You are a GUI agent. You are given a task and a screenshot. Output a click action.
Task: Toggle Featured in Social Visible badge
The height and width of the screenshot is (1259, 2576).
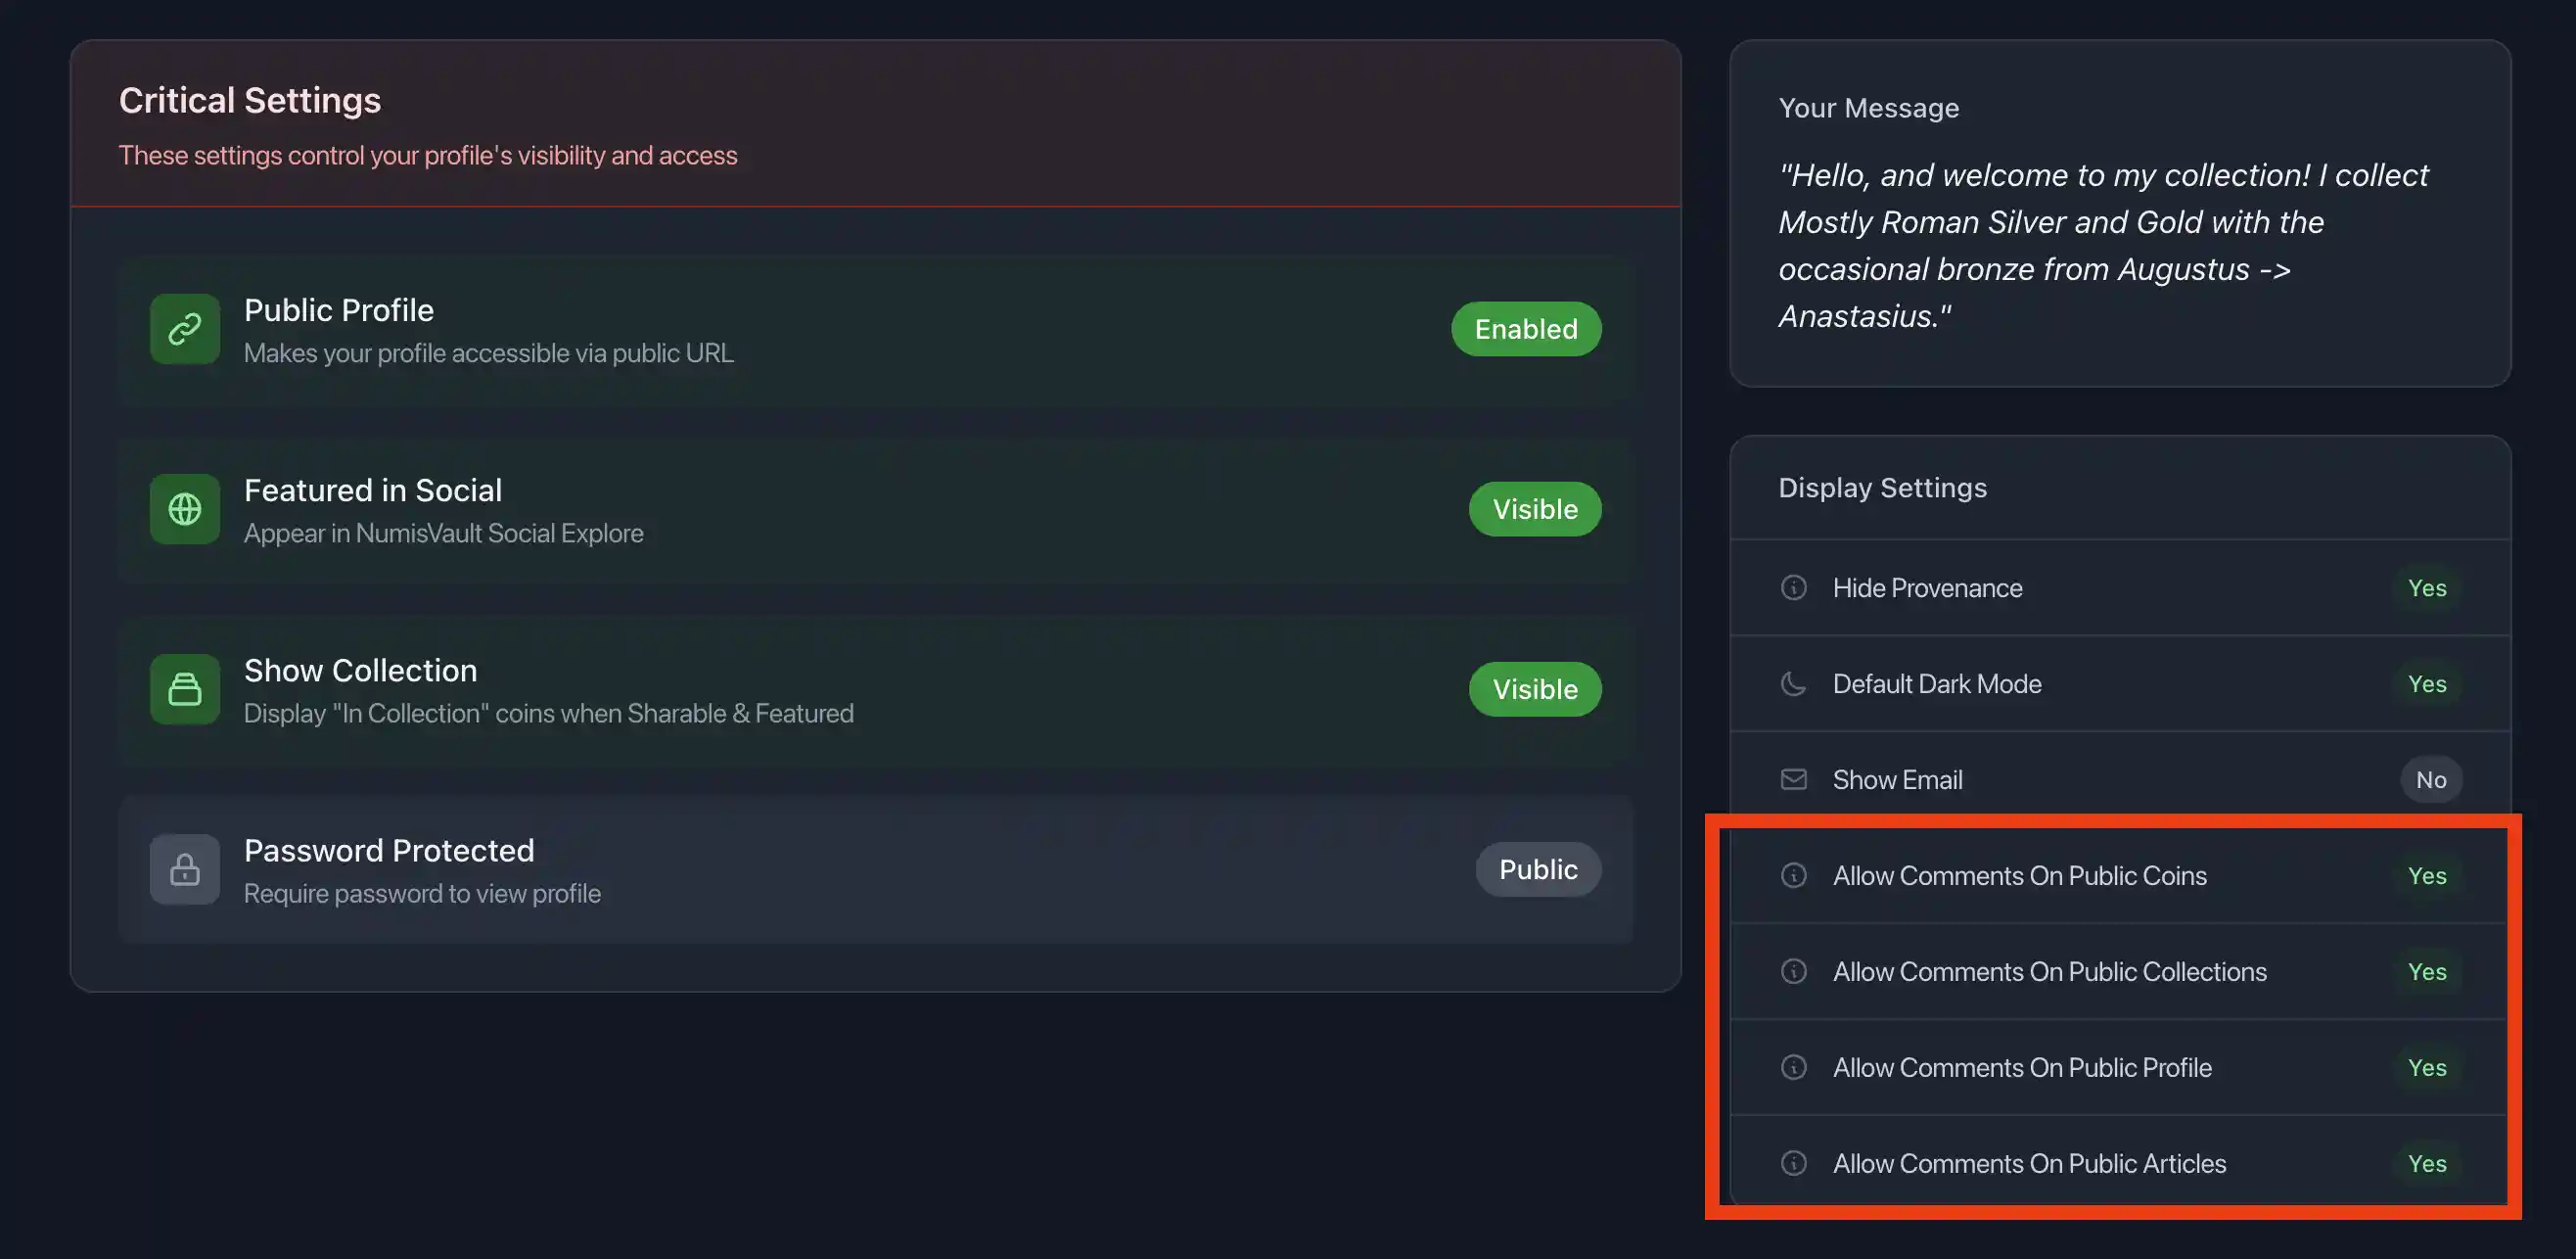[x=1534, y=509]
